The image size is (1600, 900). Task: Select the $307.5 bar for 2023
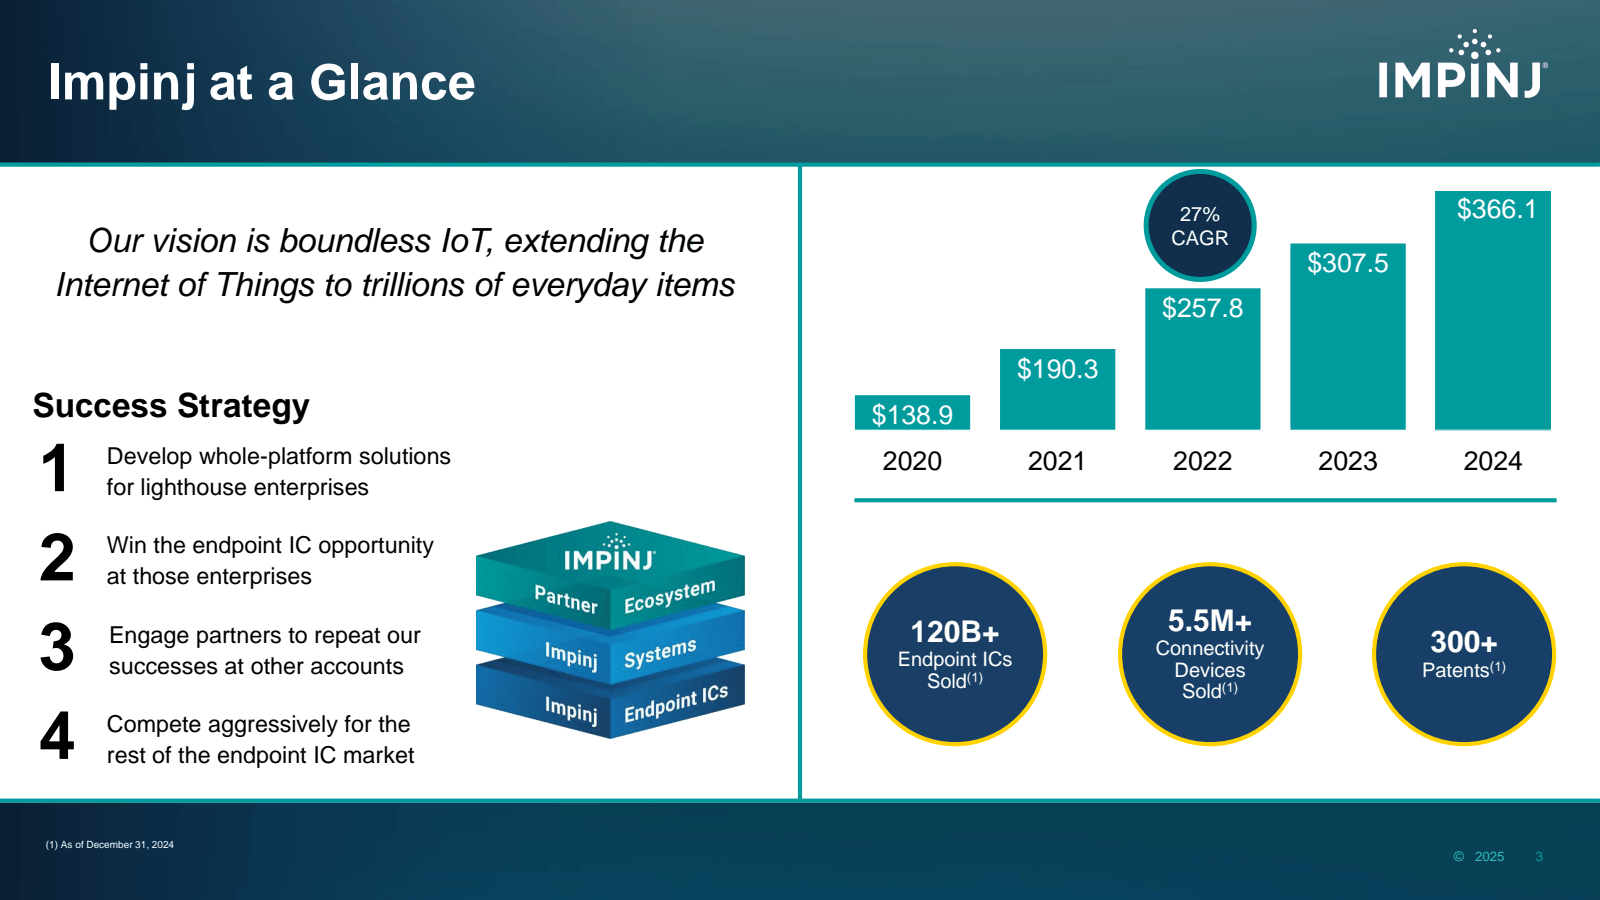(x=1347, y=337)
